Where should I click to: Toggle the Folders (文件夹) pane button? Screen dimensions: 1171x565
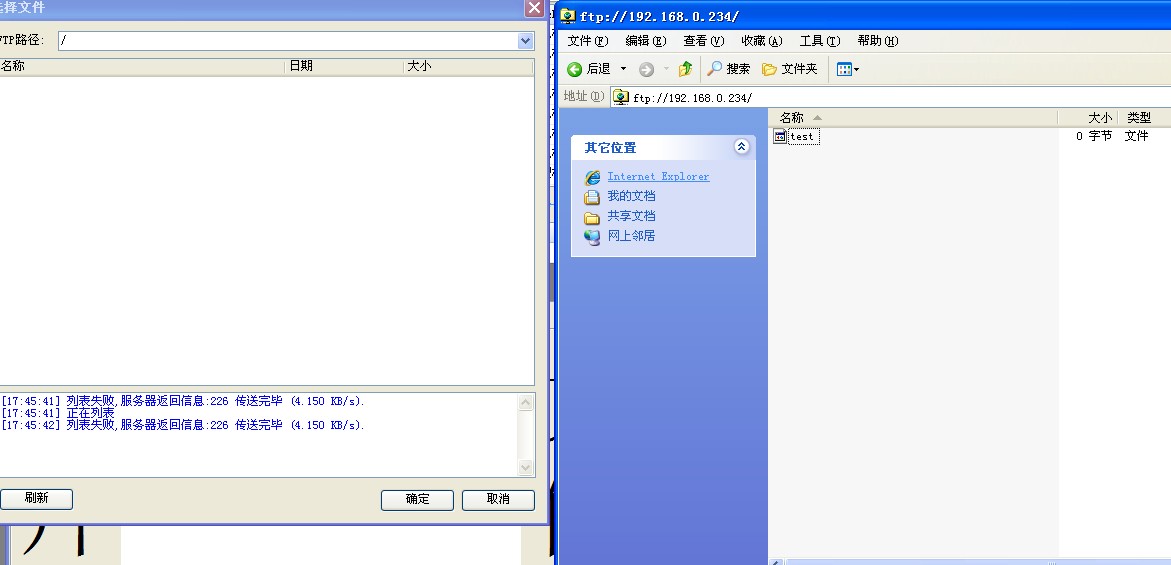coord(789,69)
